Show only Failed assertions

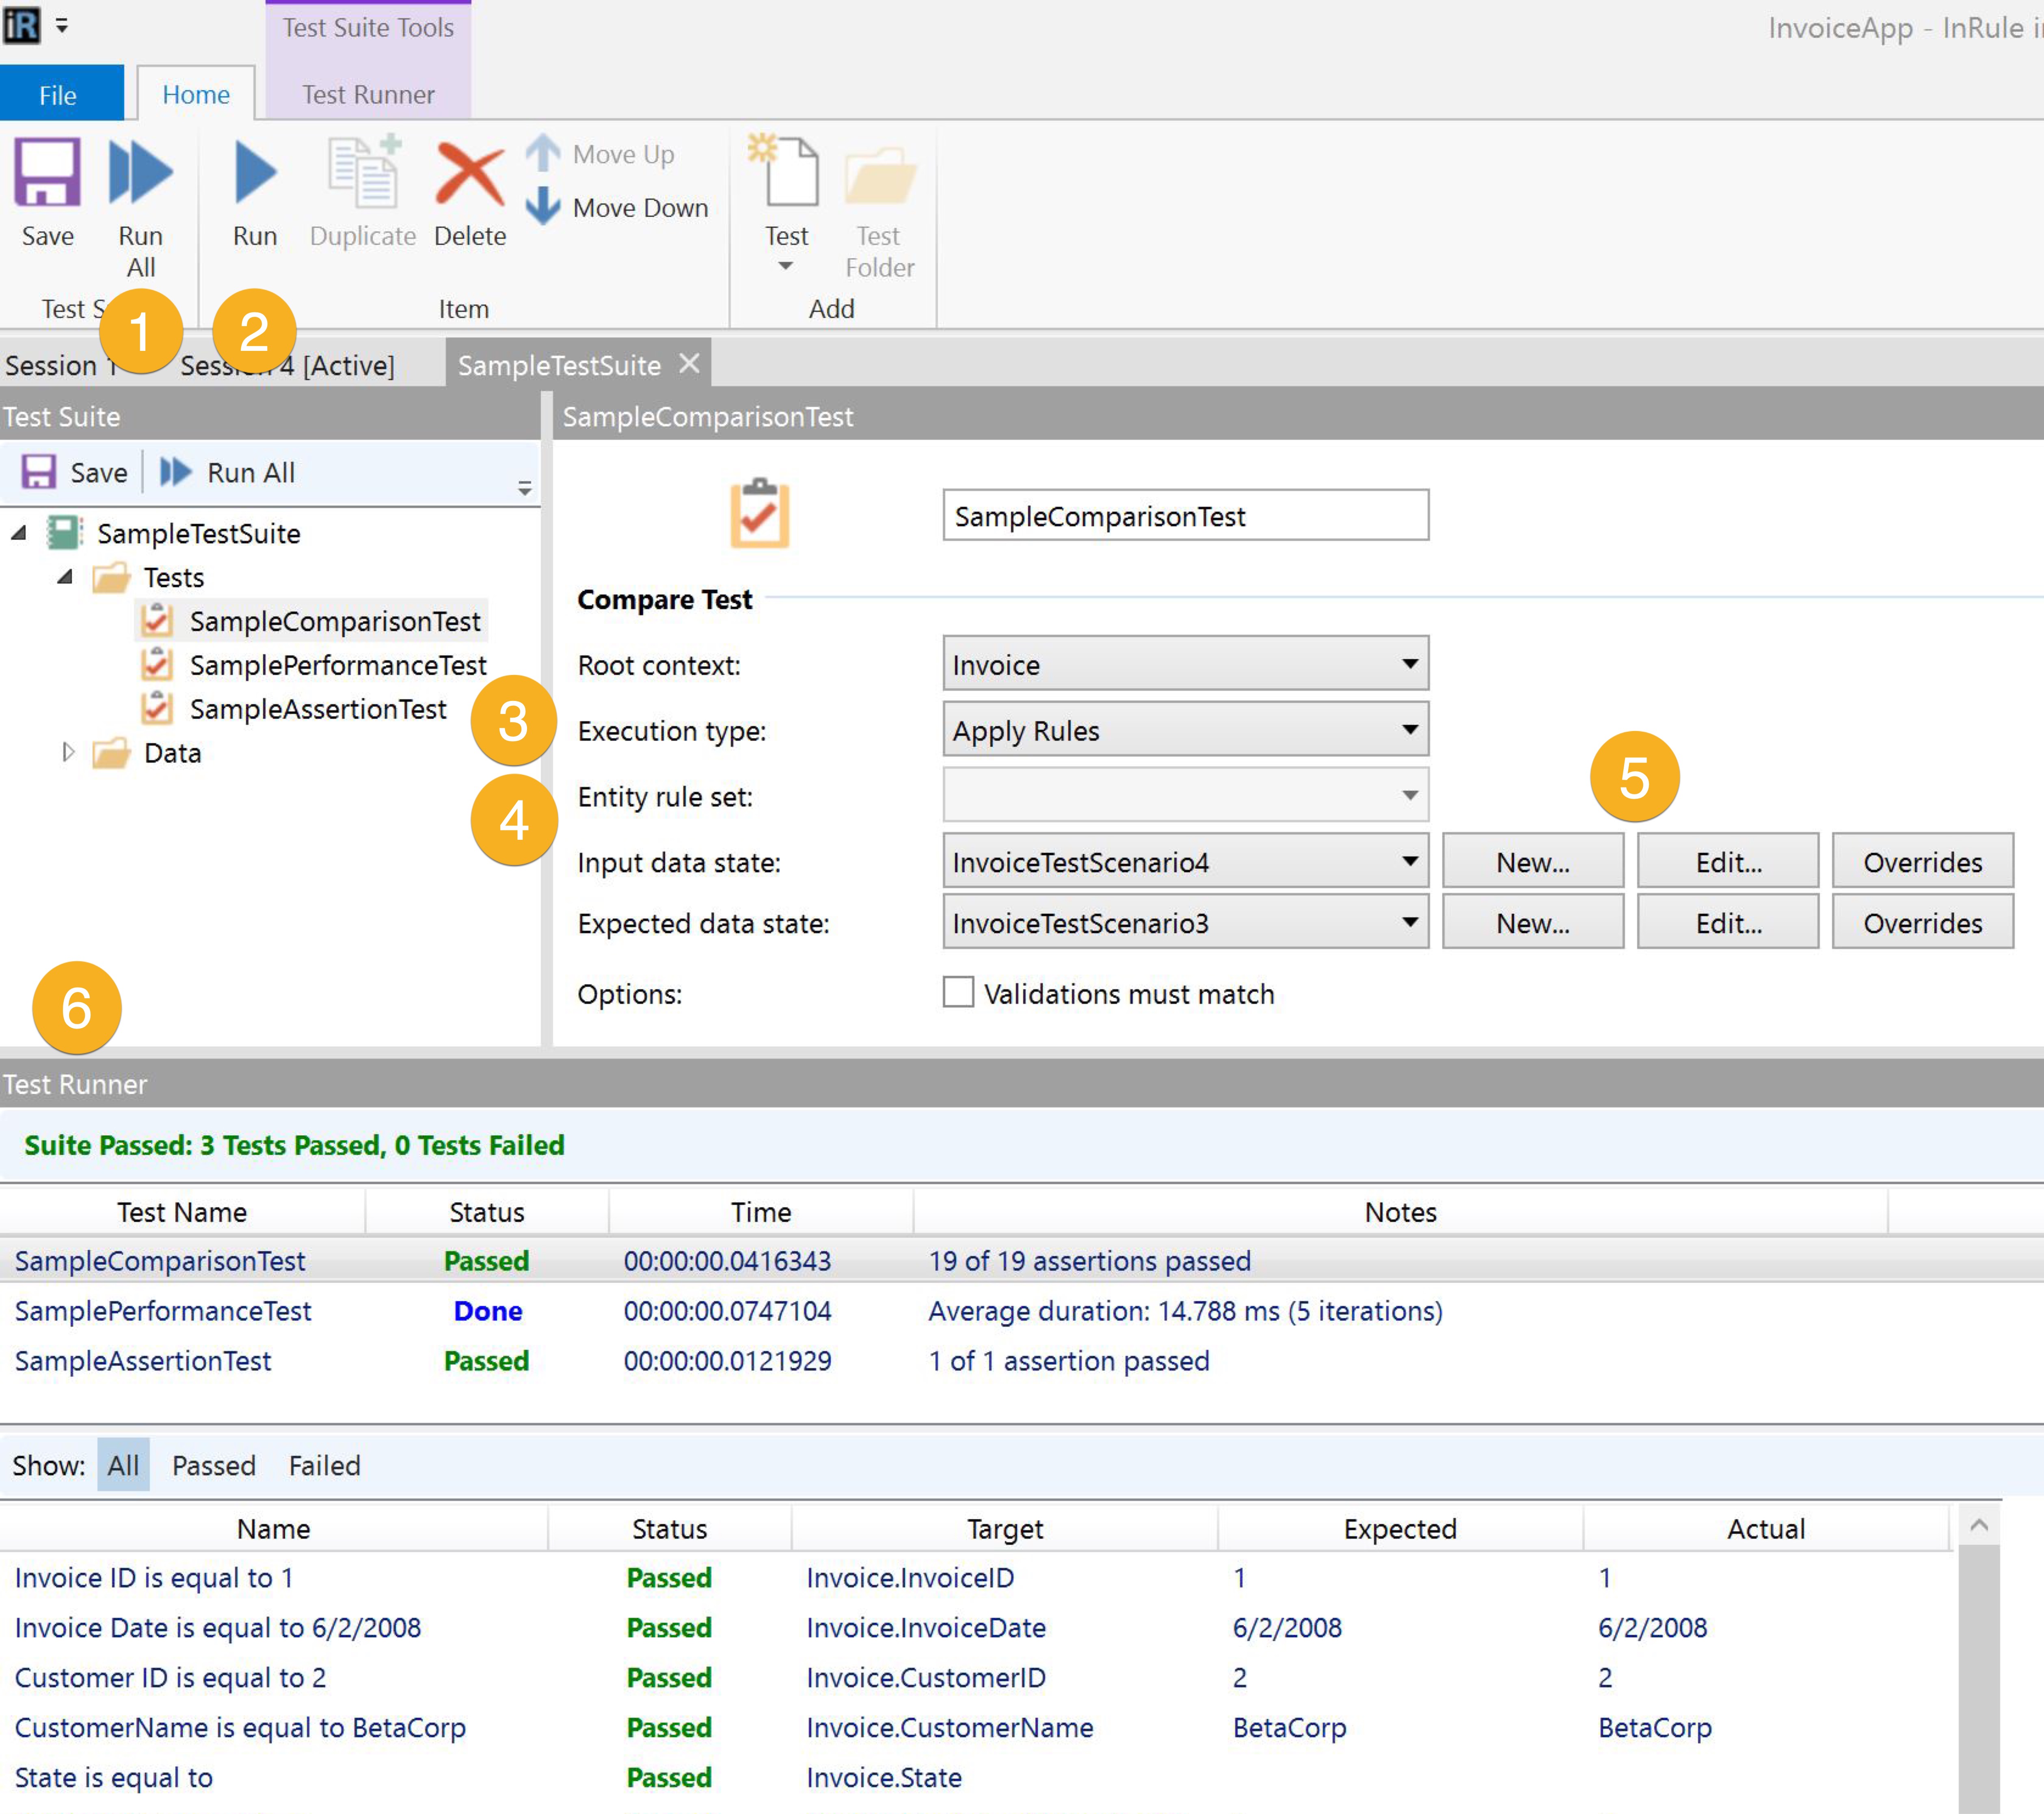324,1465
